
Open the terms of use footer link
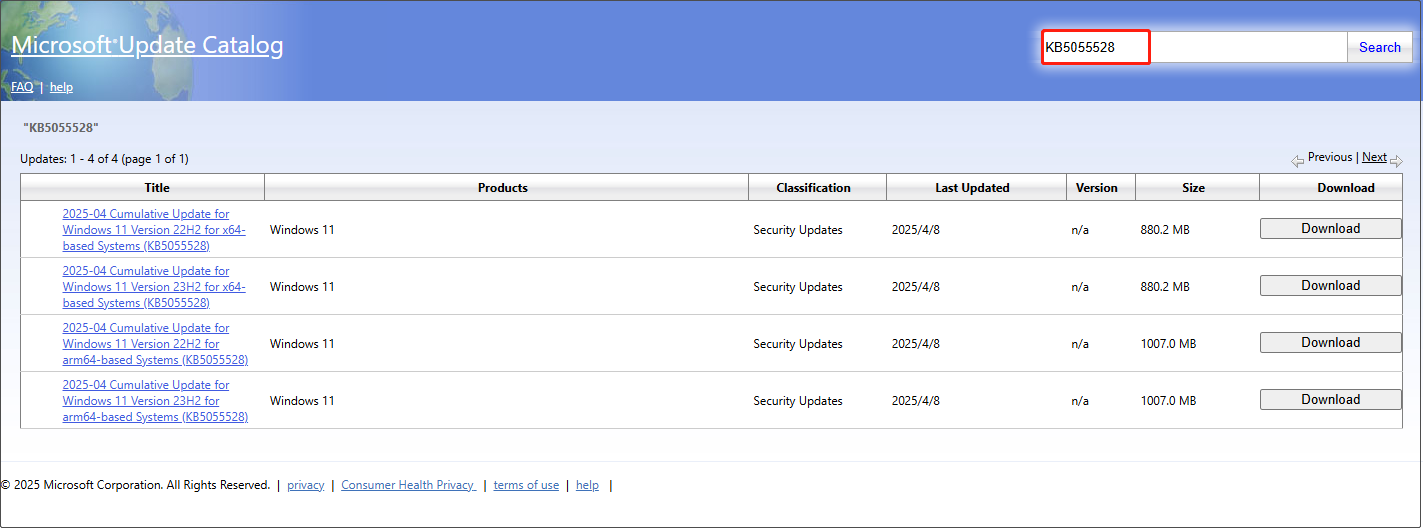pyautogui.click(x=526, y=485)
